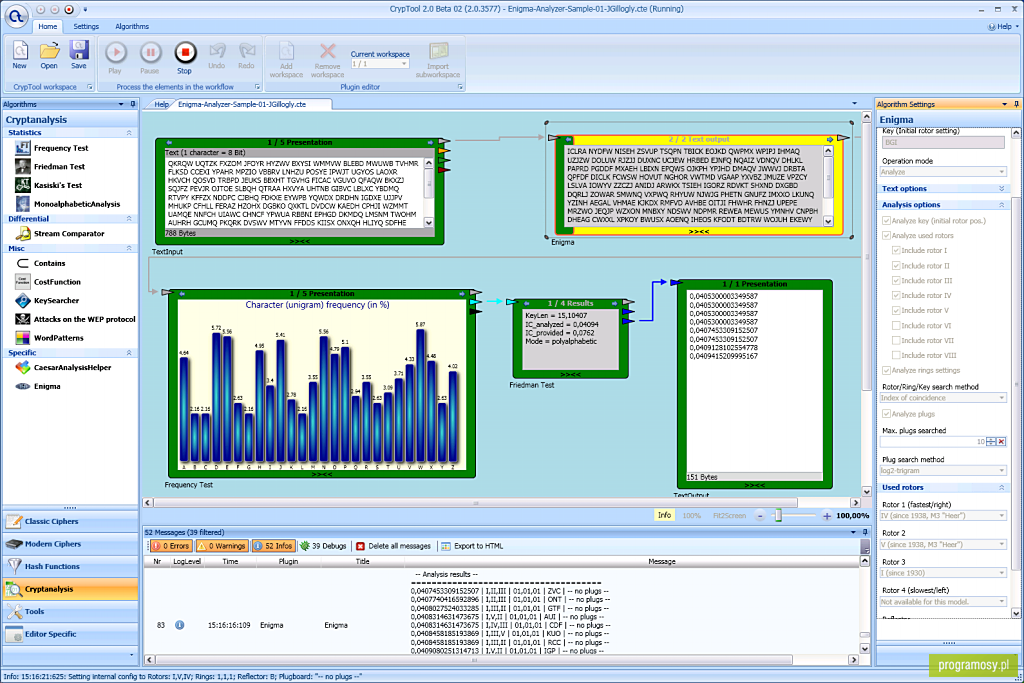Click the zoom in plus button
The image size is (1024, 683).
tap(827, 516)
